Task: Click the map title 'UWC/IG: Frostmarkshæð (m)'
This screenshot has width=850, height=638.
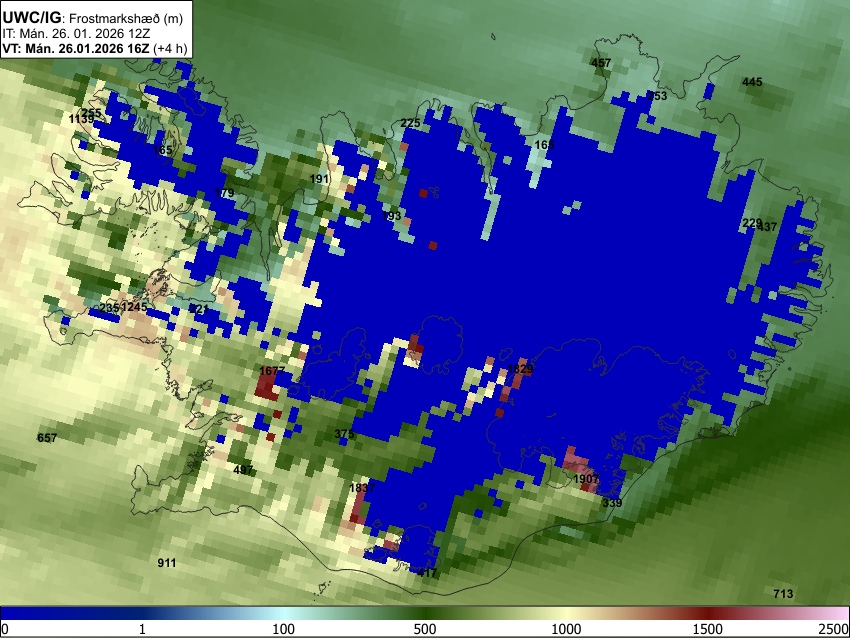Action: click(93, 18)
